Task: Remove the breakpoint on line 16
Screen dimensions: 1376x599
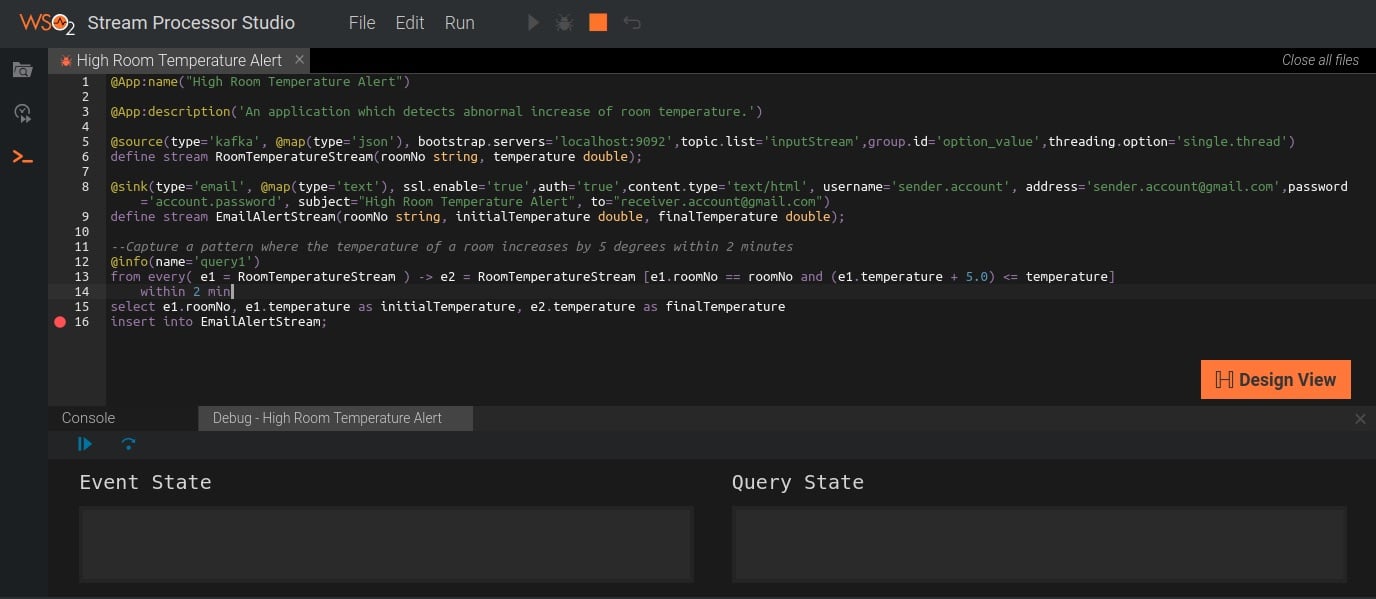Action: [x=60, y=322]
